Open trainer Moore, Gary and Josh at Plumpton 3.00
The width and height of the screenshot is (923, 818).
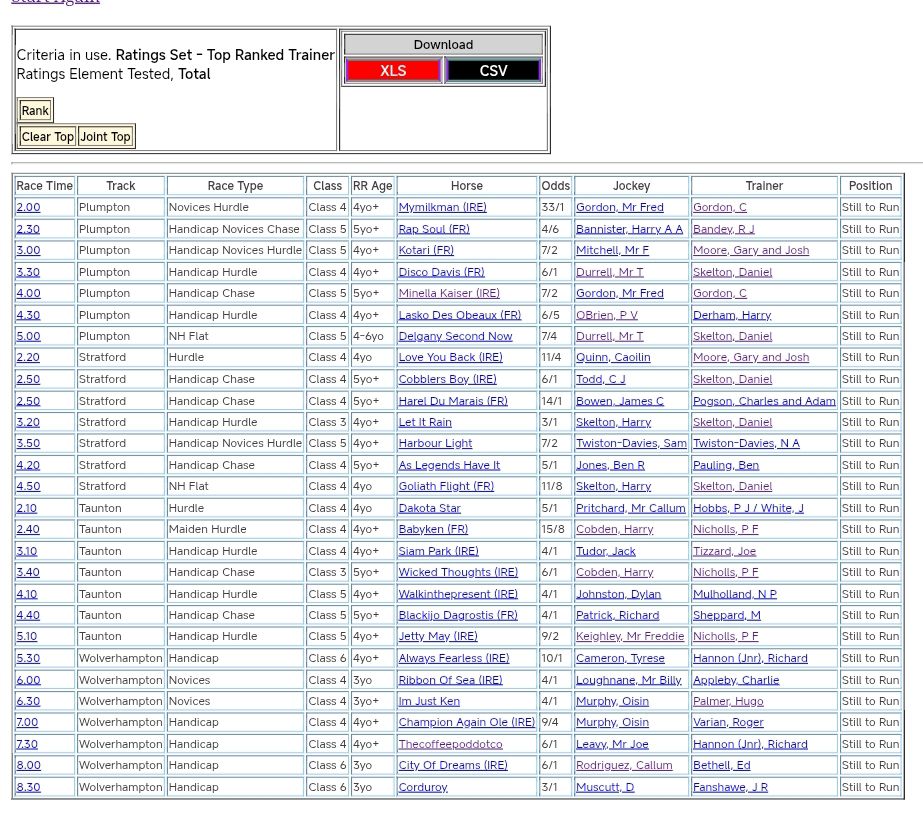750,251
